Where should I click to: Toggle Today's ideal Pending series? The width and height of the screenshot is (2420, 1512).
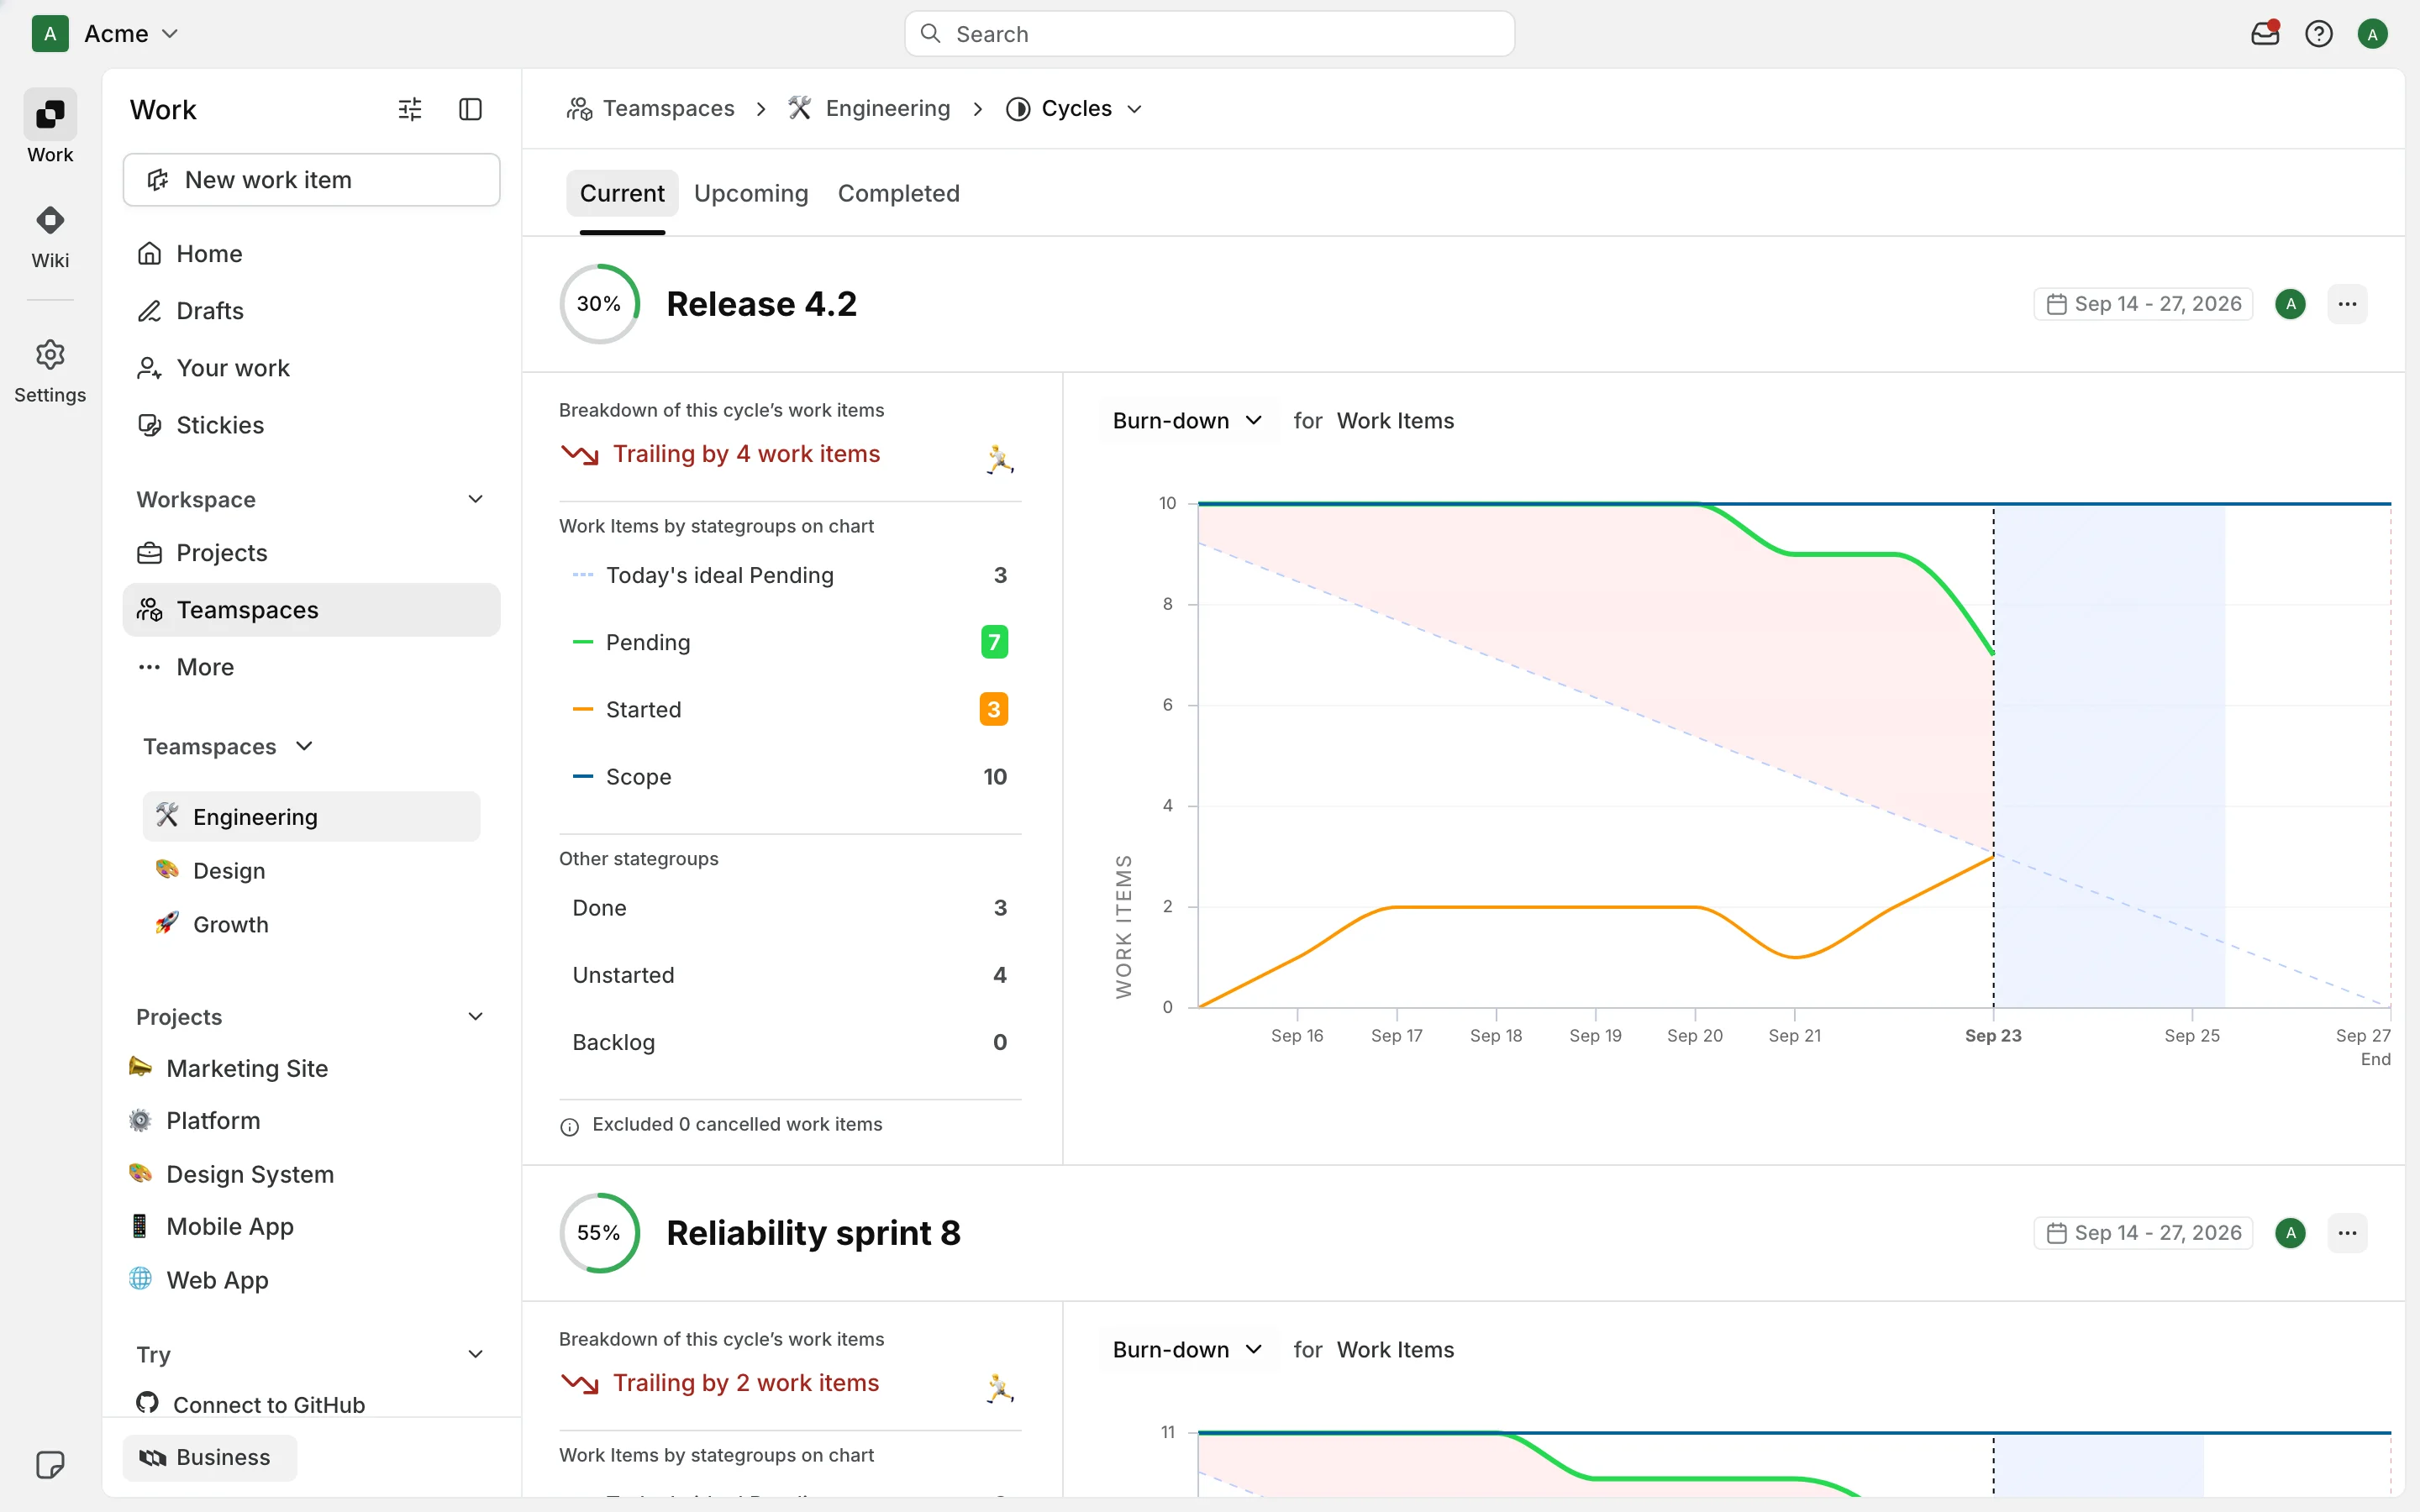click(x=790, y=575)
